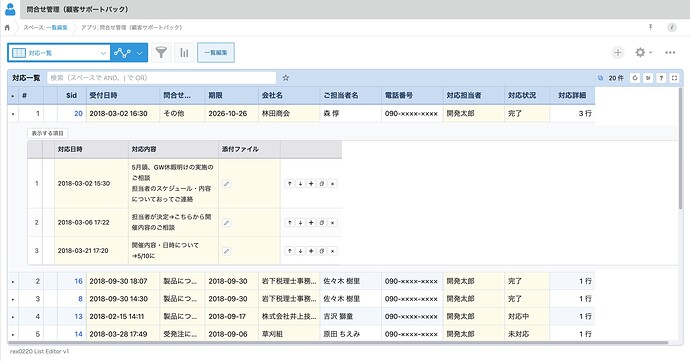This screenshot has width=690, height=361.
Task: Select the 2026-10-26 deadline cell
Action: pyautogui.click(x=231, y=114)
